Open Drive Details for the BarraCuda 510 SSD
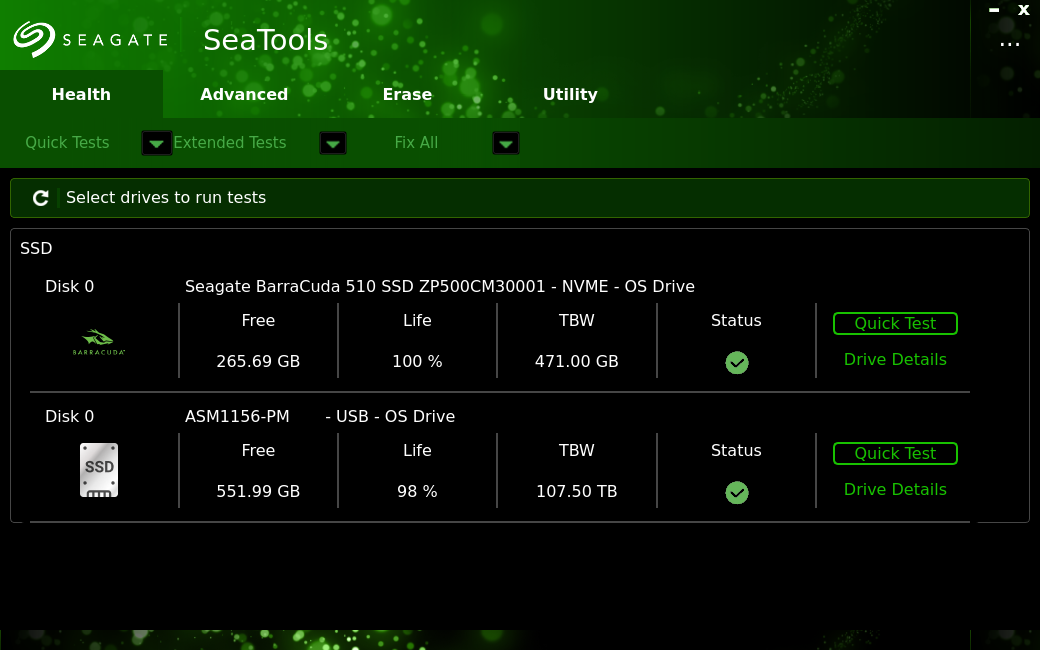The image size is (1040, 650). (895, 360)
